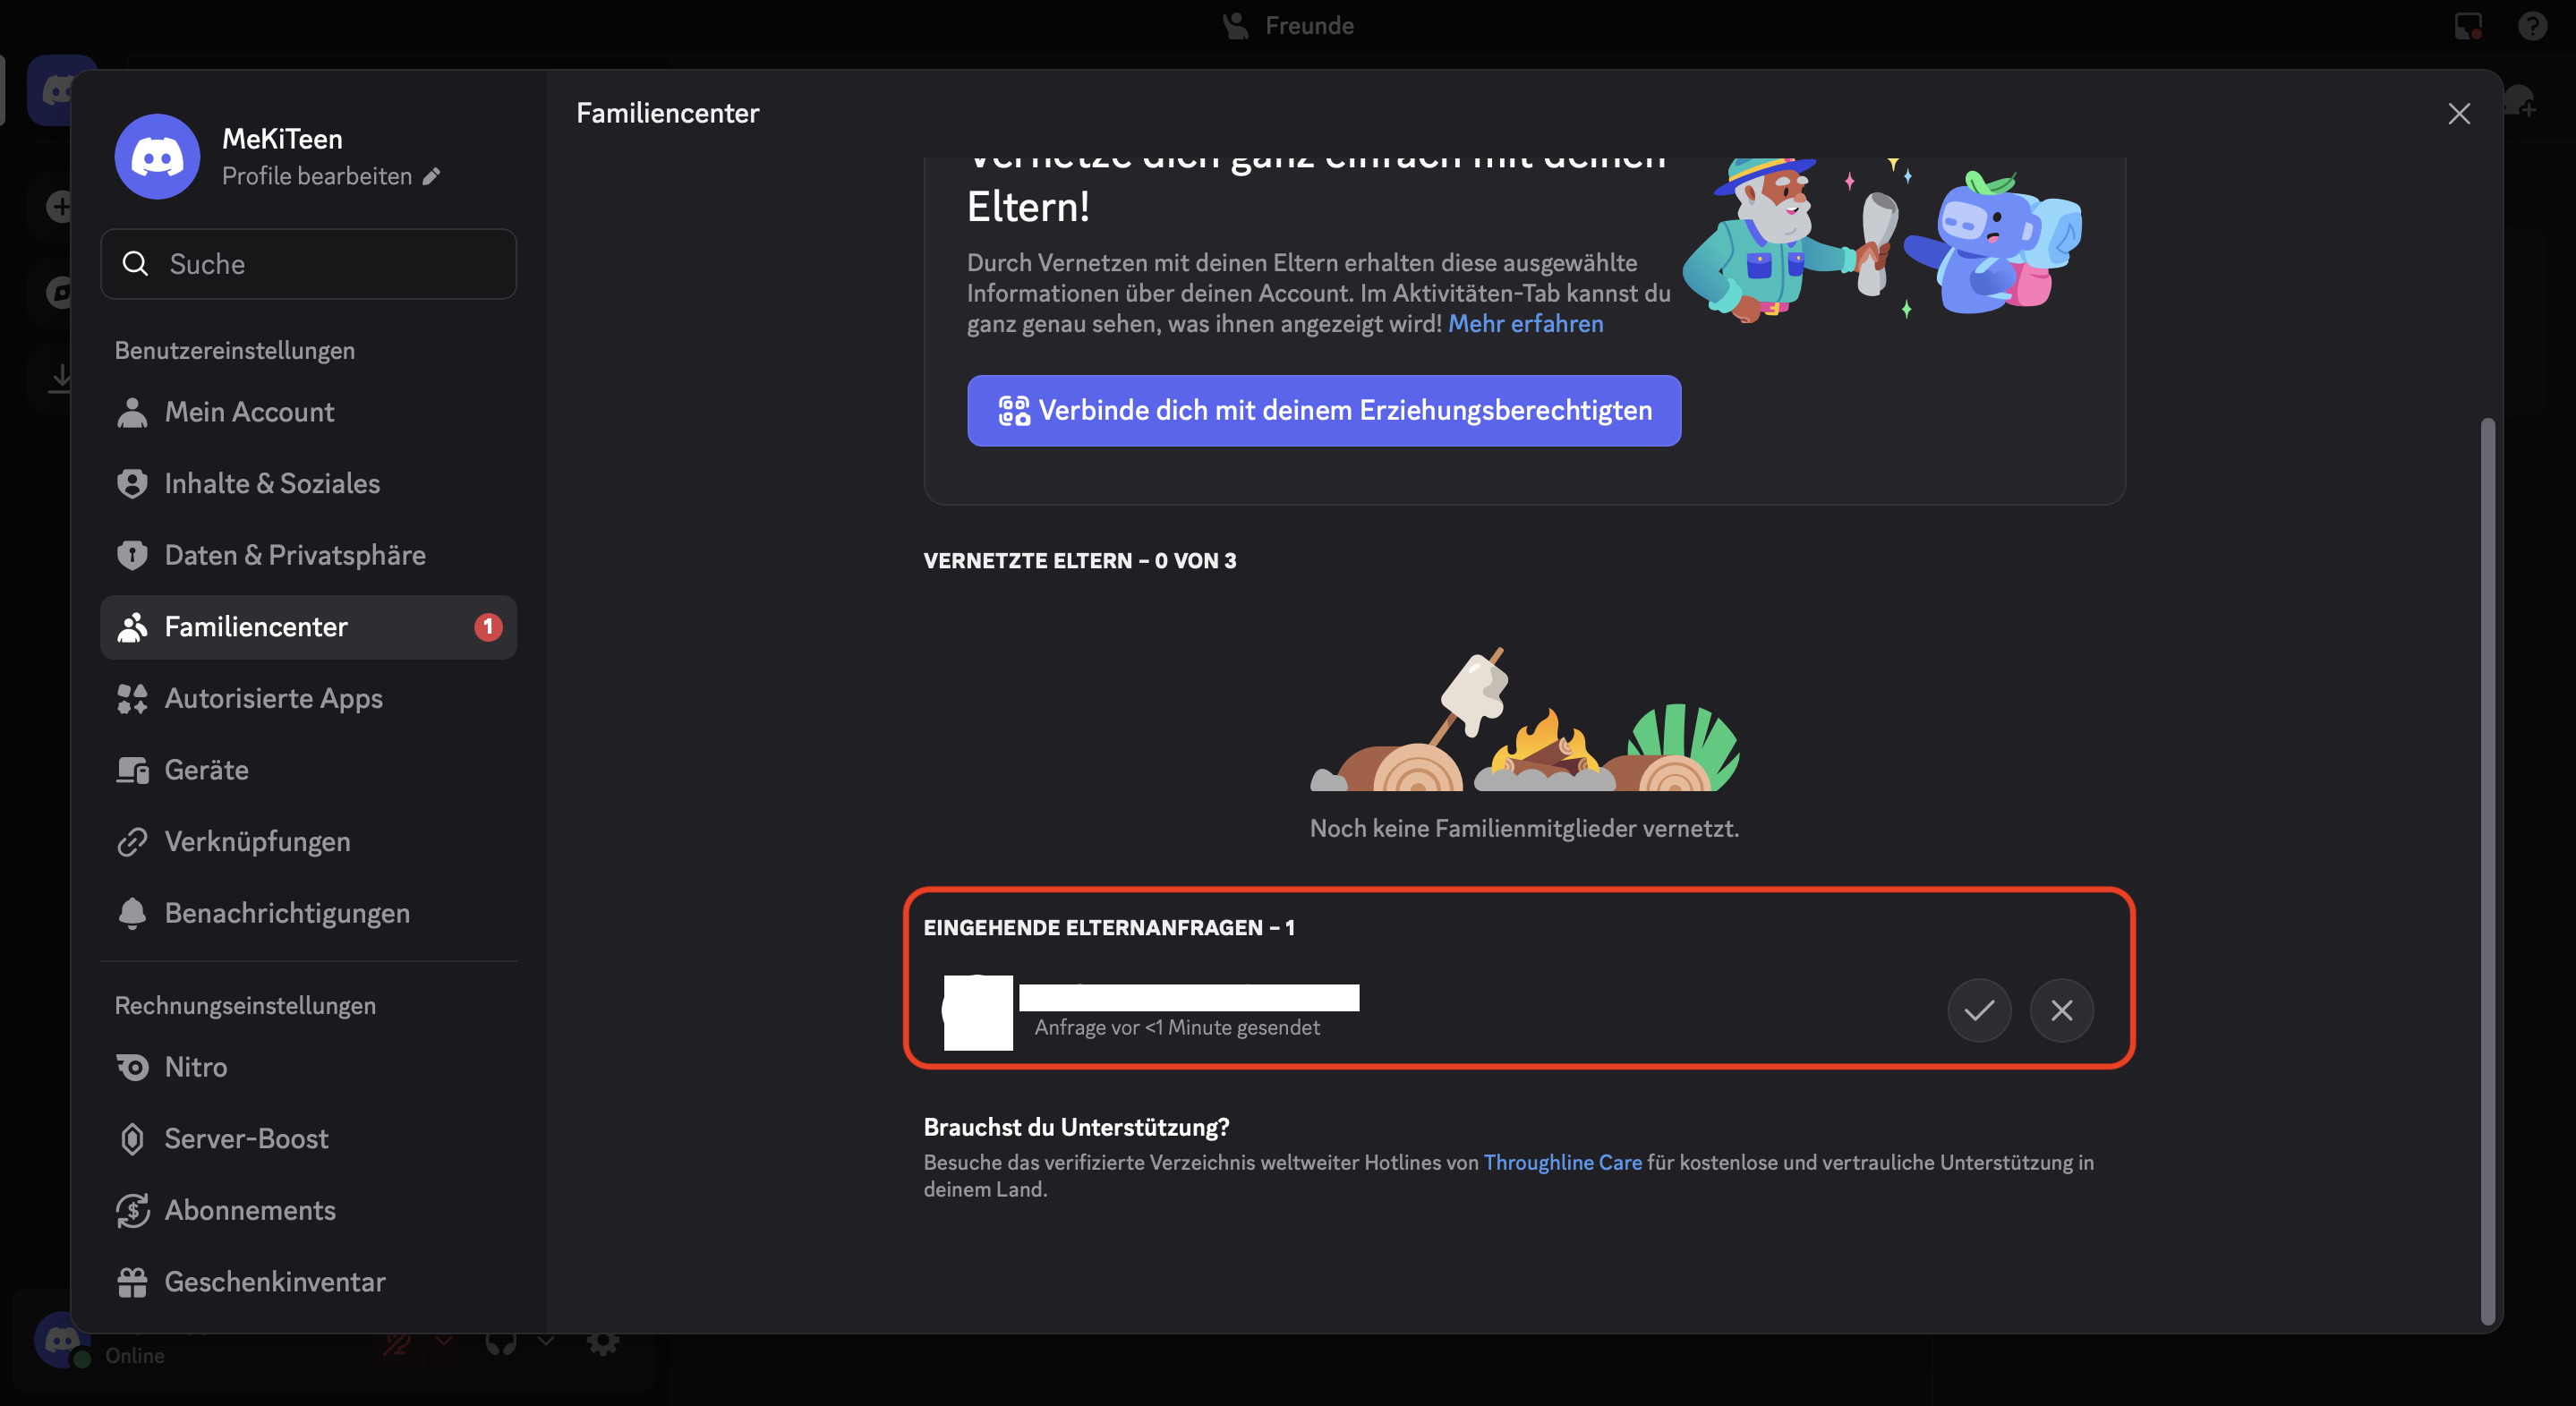Click the Familiencenter notification badge
The image size is (2576, 1406).
click(x=488, y=627)
